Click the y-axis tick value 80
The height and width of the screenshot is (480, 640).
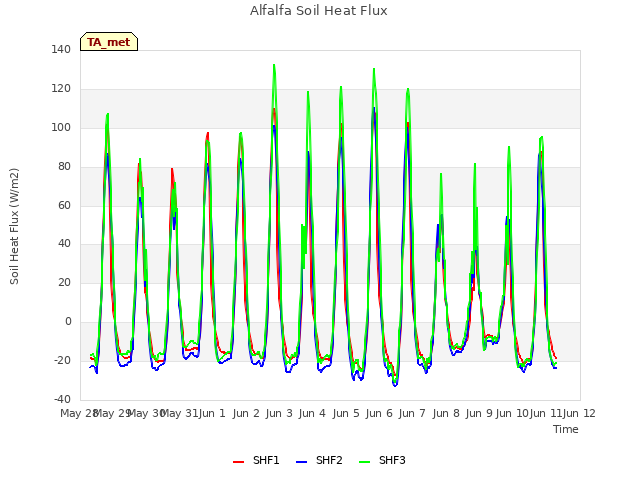(x=63, y=167)
